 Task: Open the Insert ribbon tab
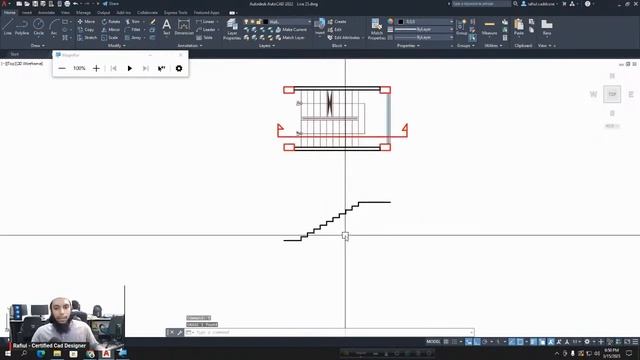(27, 13)
